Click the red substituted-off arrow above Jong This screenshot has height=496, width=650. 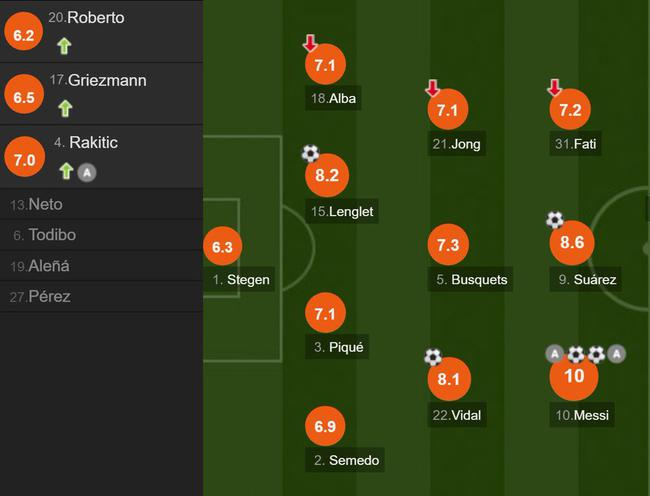(x=433, y=89)
